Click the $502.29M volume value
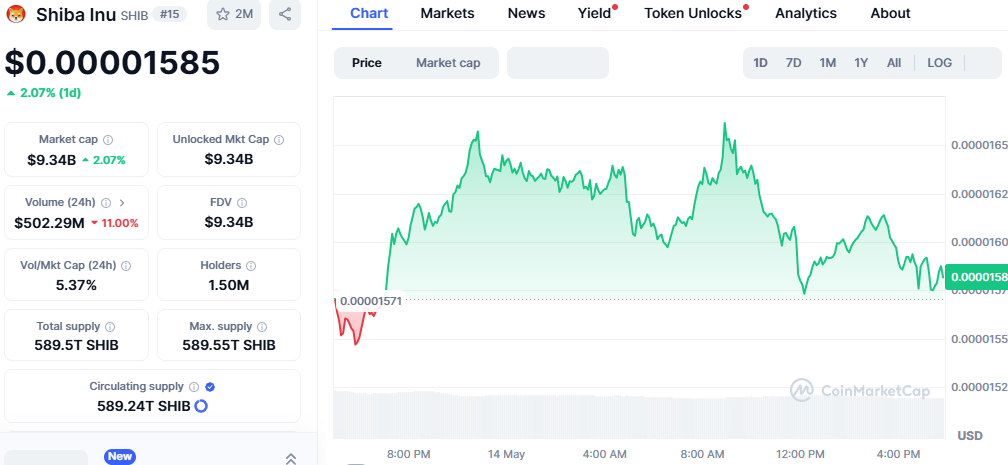 [x=50, y=223]
